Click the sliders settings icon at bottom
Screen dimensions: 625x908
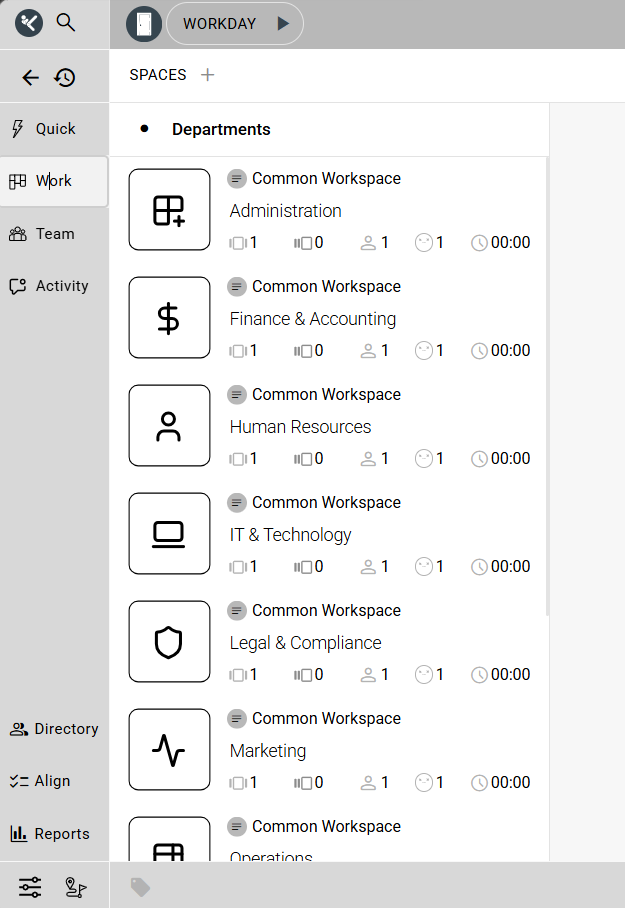click(31, 886)
